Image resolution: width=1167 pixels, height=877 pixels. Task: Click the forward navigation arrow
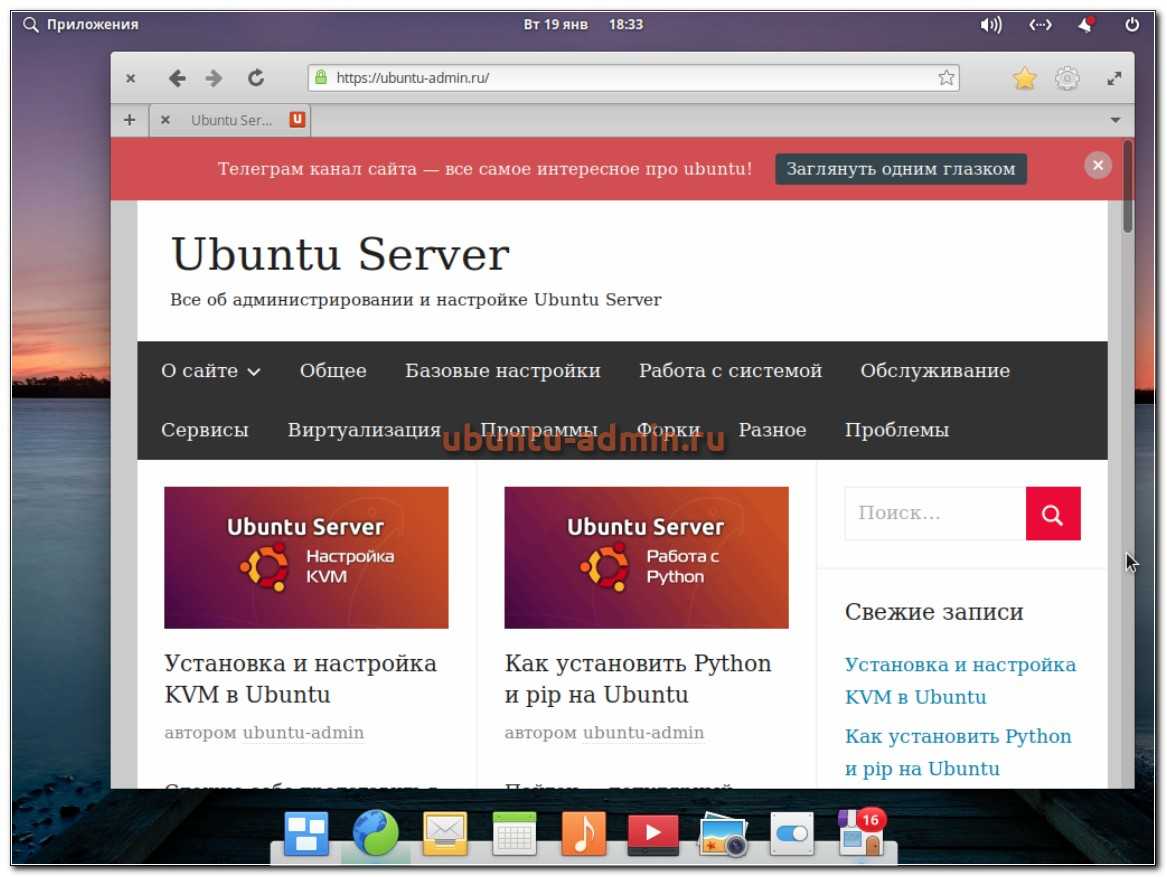(x=213, y=78)
